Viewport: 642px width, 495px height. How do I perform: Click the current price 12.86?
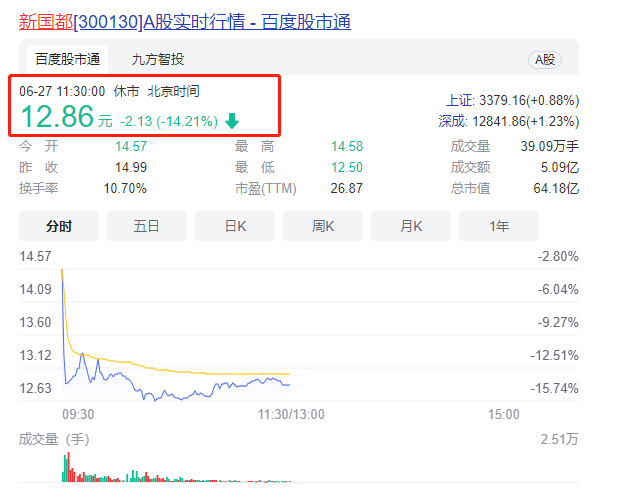point(57,116)
